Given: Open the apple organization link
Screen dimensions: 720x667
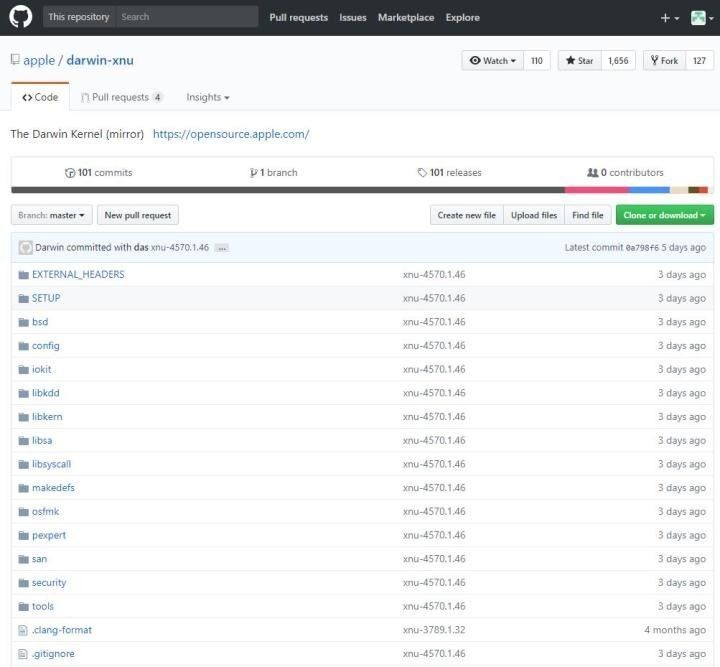Looking at the screenshot, I should pos(39,60).
